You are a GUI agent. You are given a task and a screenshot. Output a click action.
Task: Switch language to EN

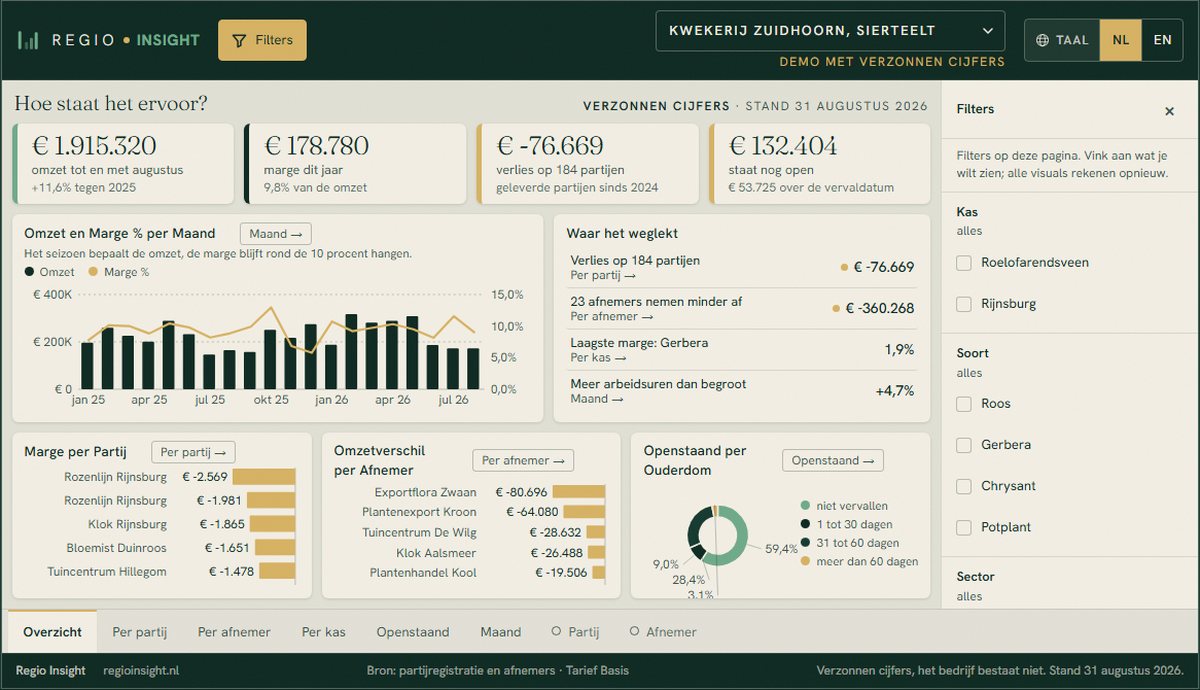click(1162, 40)
